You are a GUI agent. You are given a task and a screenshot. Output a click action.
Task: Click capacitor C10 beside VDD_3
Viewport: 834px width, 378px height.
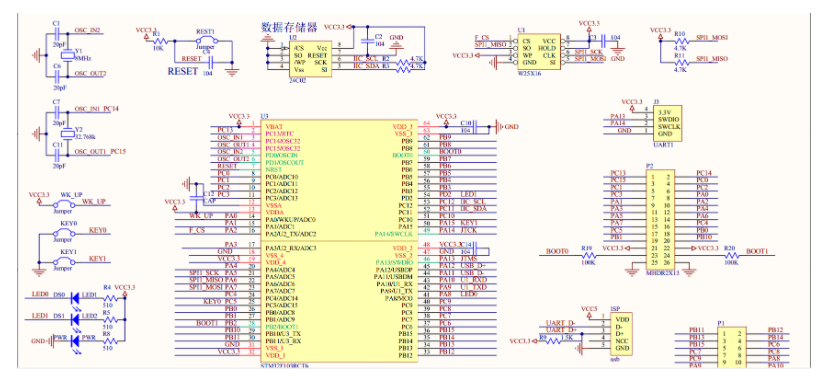[474, 127]
